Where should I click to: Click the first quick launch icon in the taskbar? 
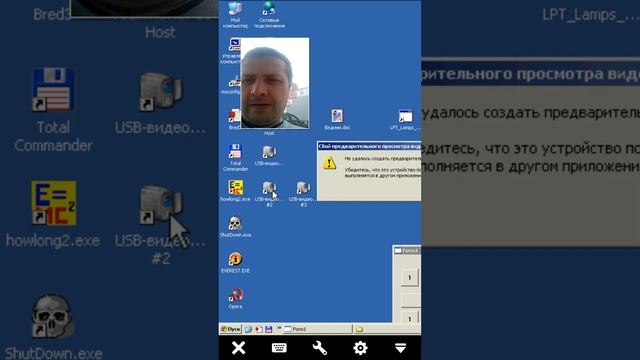click(248, 329)
